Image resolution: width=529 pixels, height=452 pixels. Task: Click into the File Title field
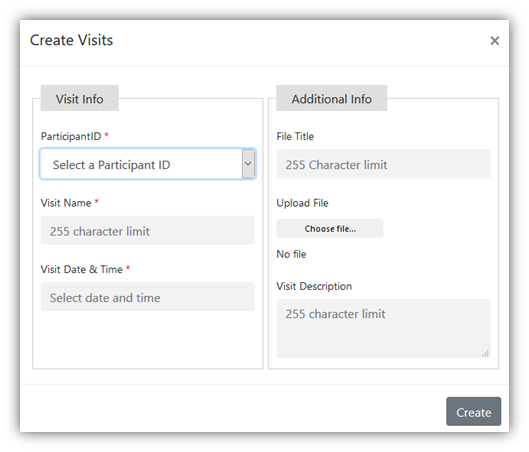click(x=383, y=164)
